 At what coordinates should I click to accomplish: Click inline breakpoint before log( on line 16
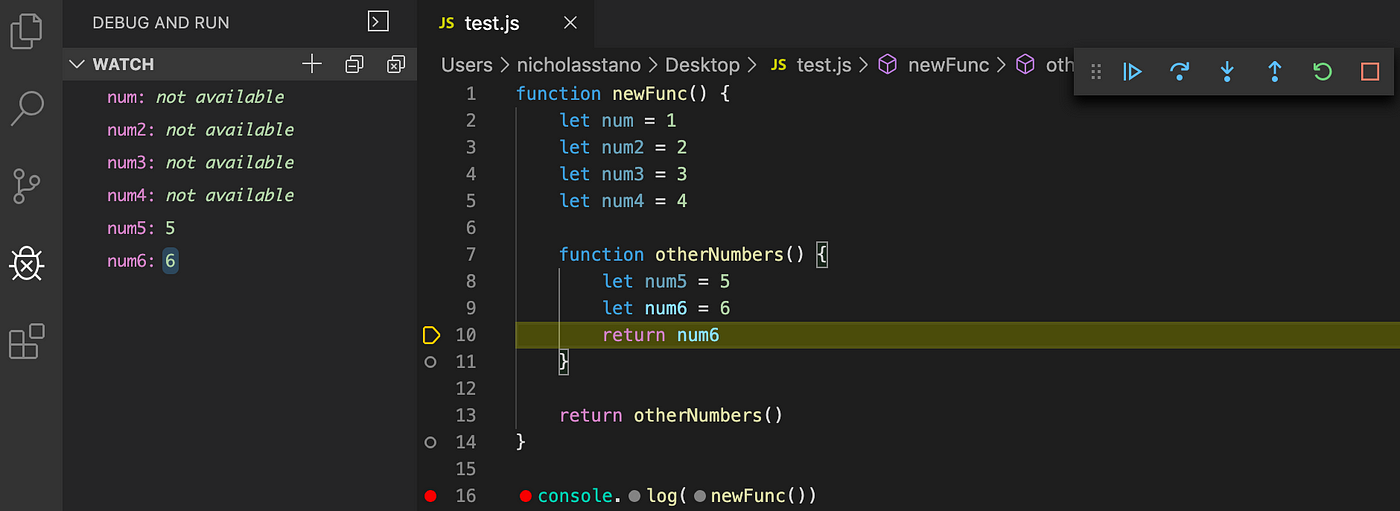click(x=635, y=496)
